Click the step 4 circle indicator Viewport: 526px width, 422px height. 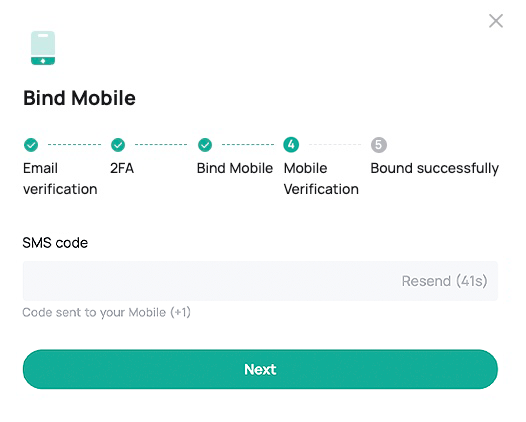tap(291, 145)
